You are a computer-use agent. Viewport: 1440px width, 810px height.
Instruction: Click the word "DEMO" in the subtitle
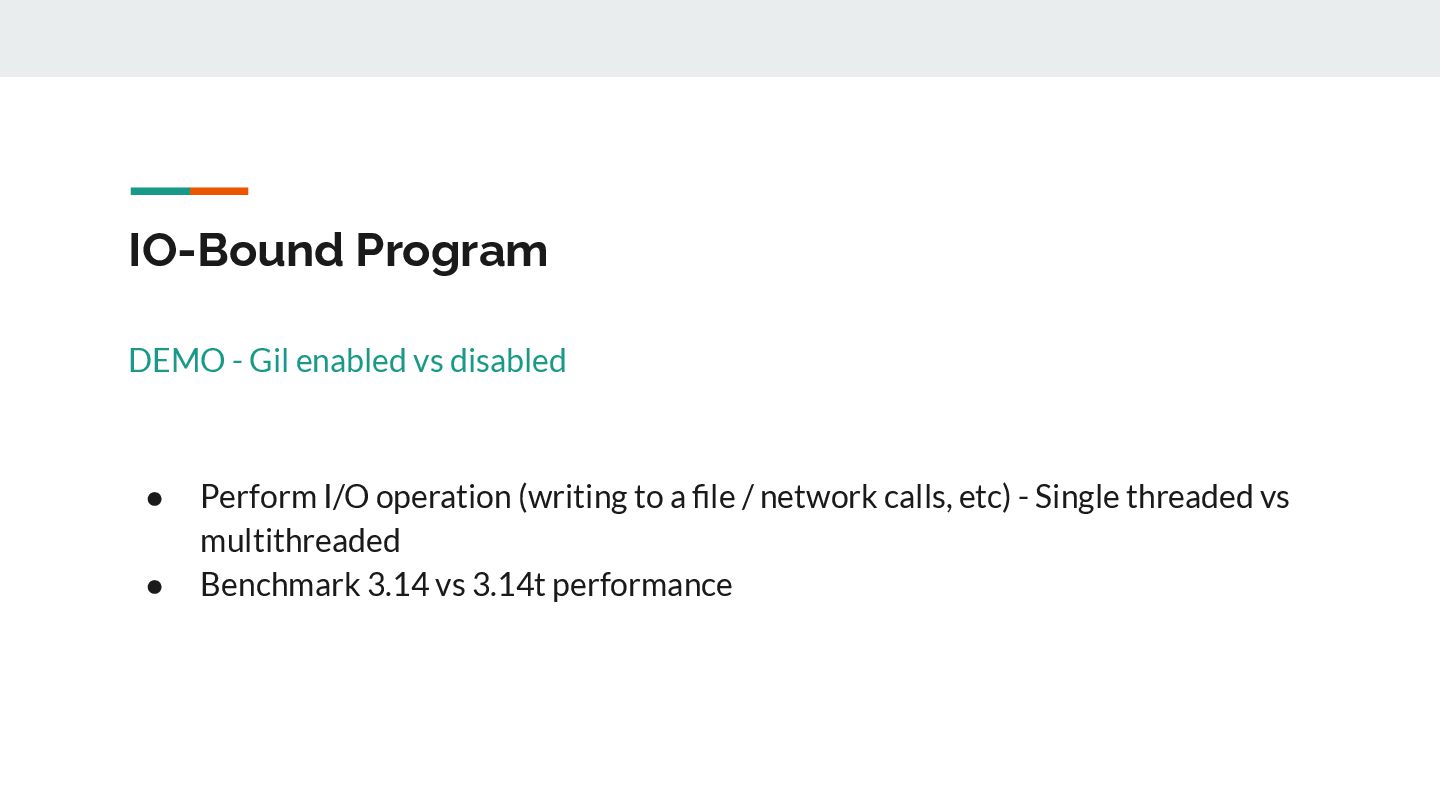click(x=176, y=360)
